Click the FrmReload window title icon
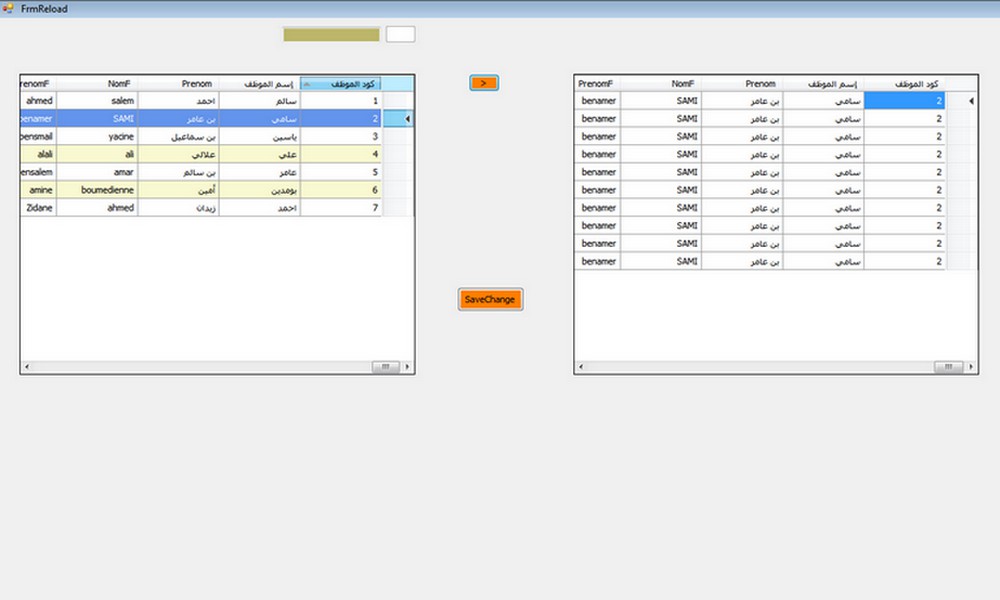Viewport: 1000px width, 600px height. coord(9,8)
